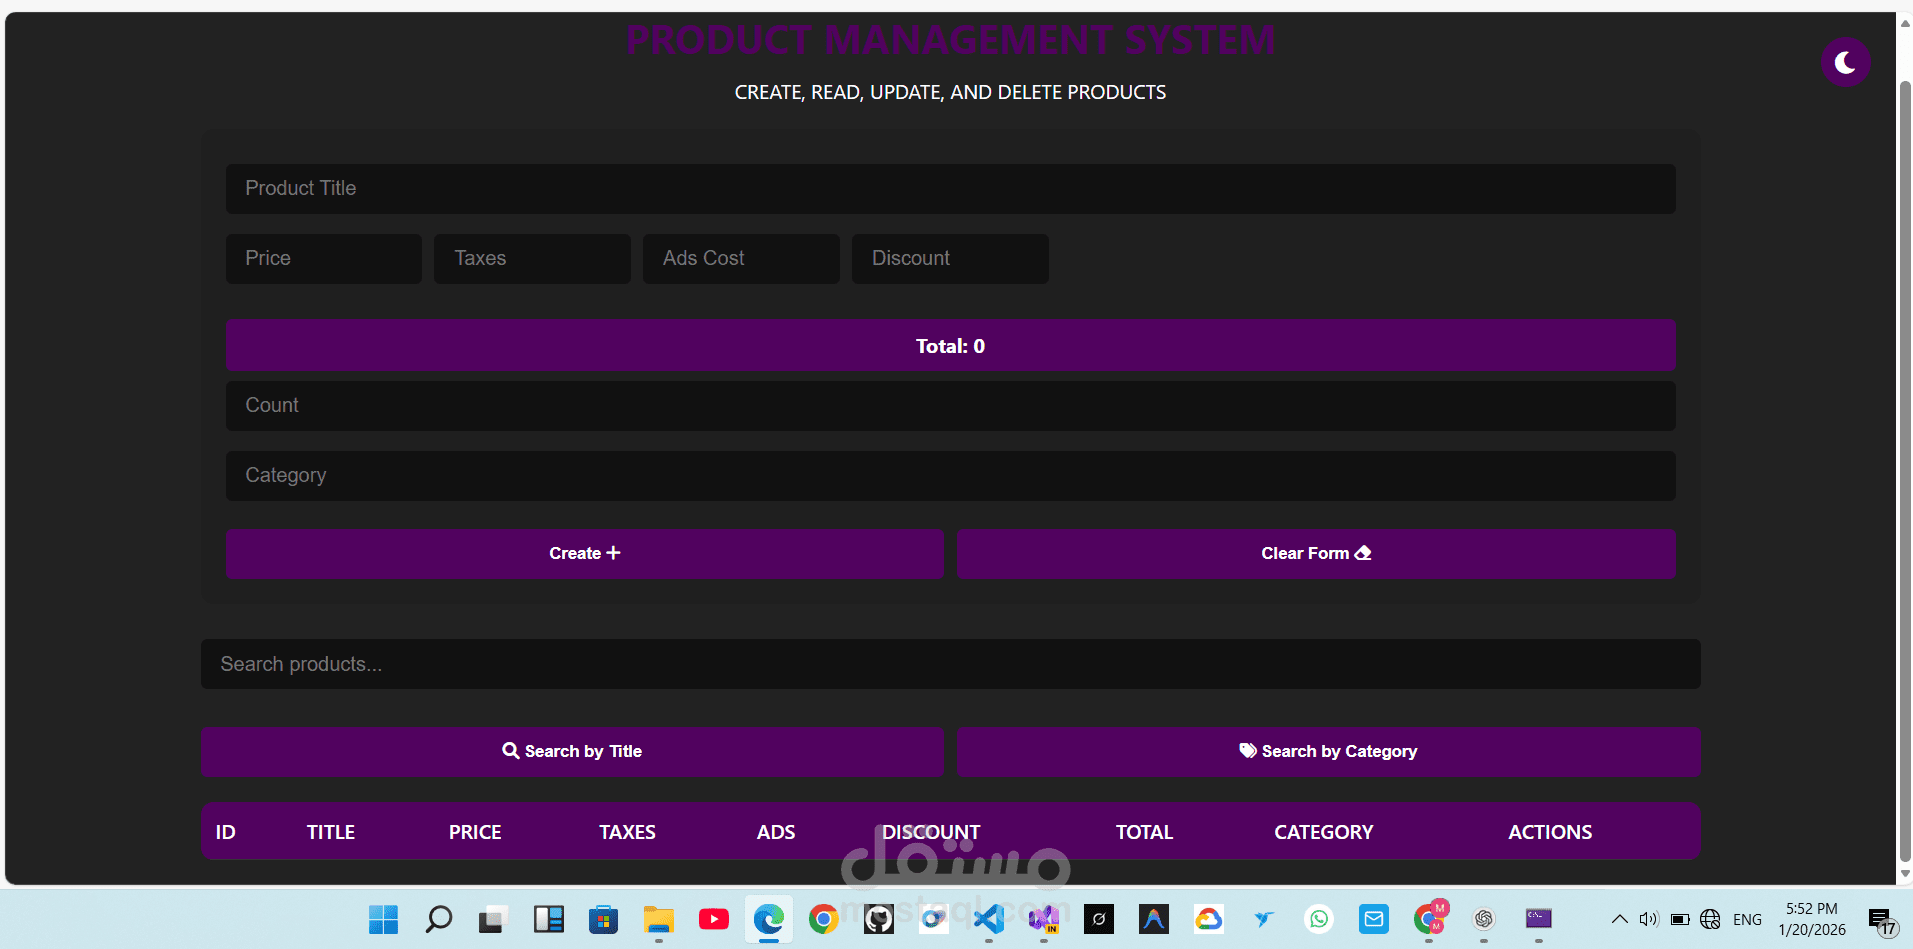Open the Windows Start menu

click(x=383, y=919)
